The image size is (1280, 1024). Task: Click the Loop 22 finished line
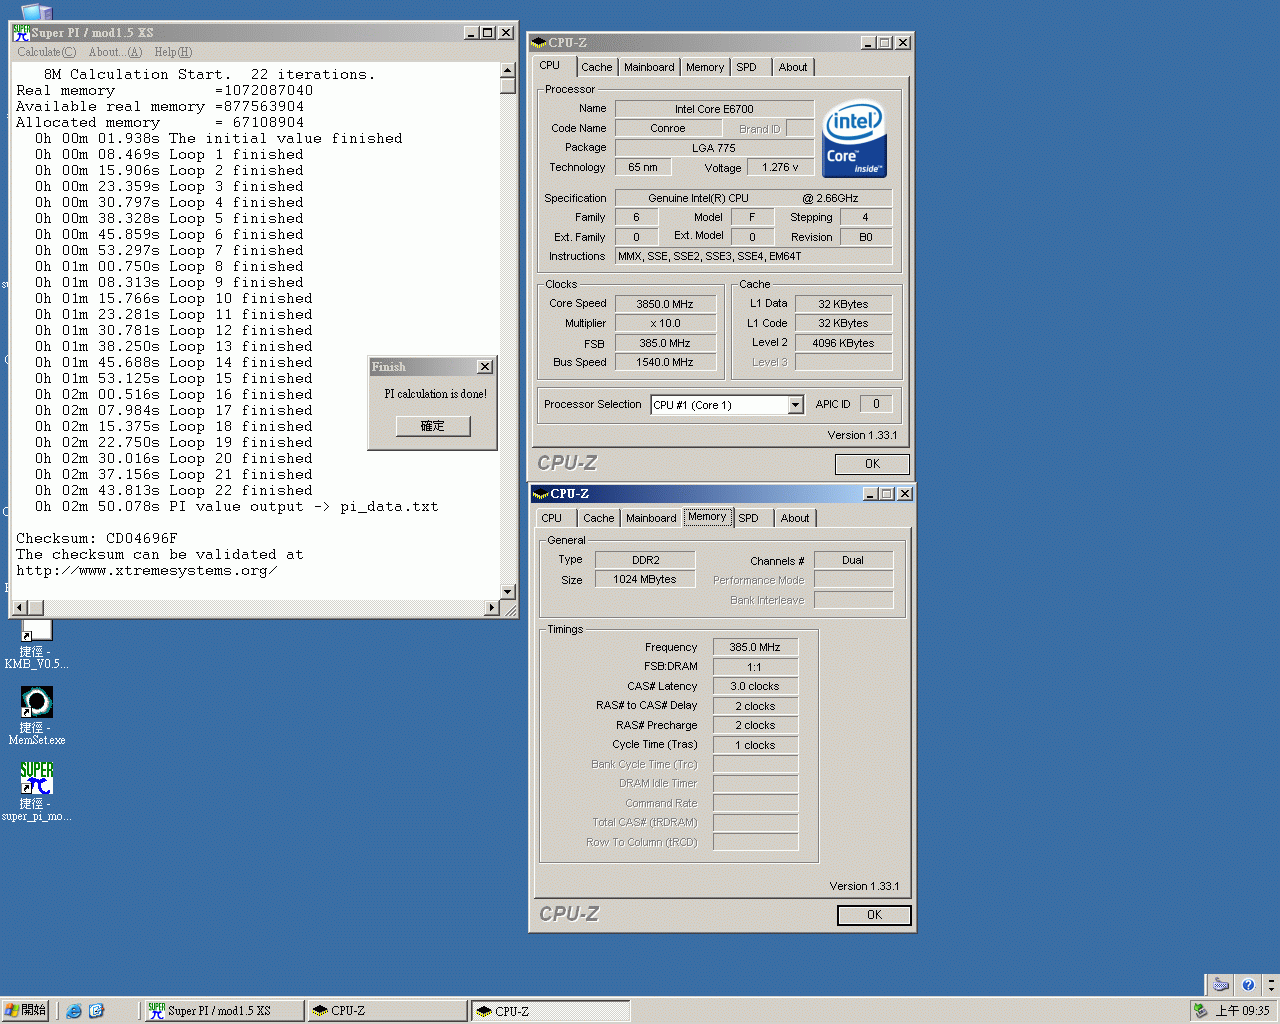[x=174, y=490]
